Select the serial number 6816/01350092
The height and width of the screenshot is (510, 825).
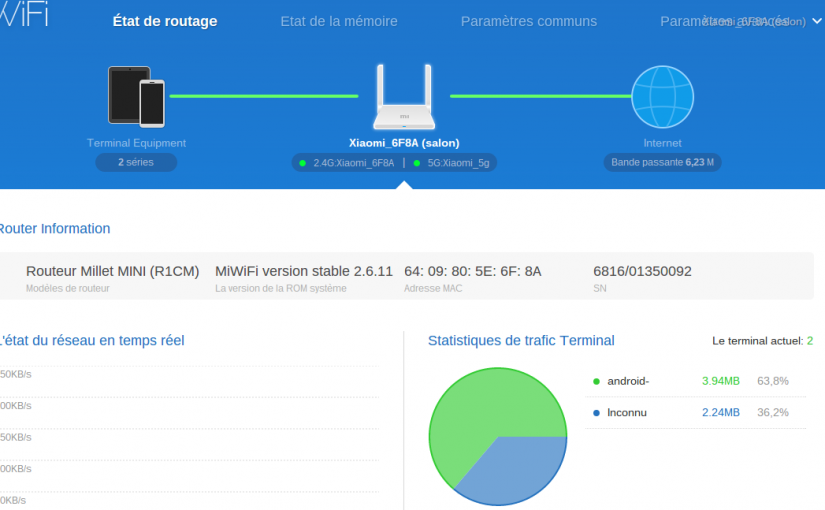[642, 271]
